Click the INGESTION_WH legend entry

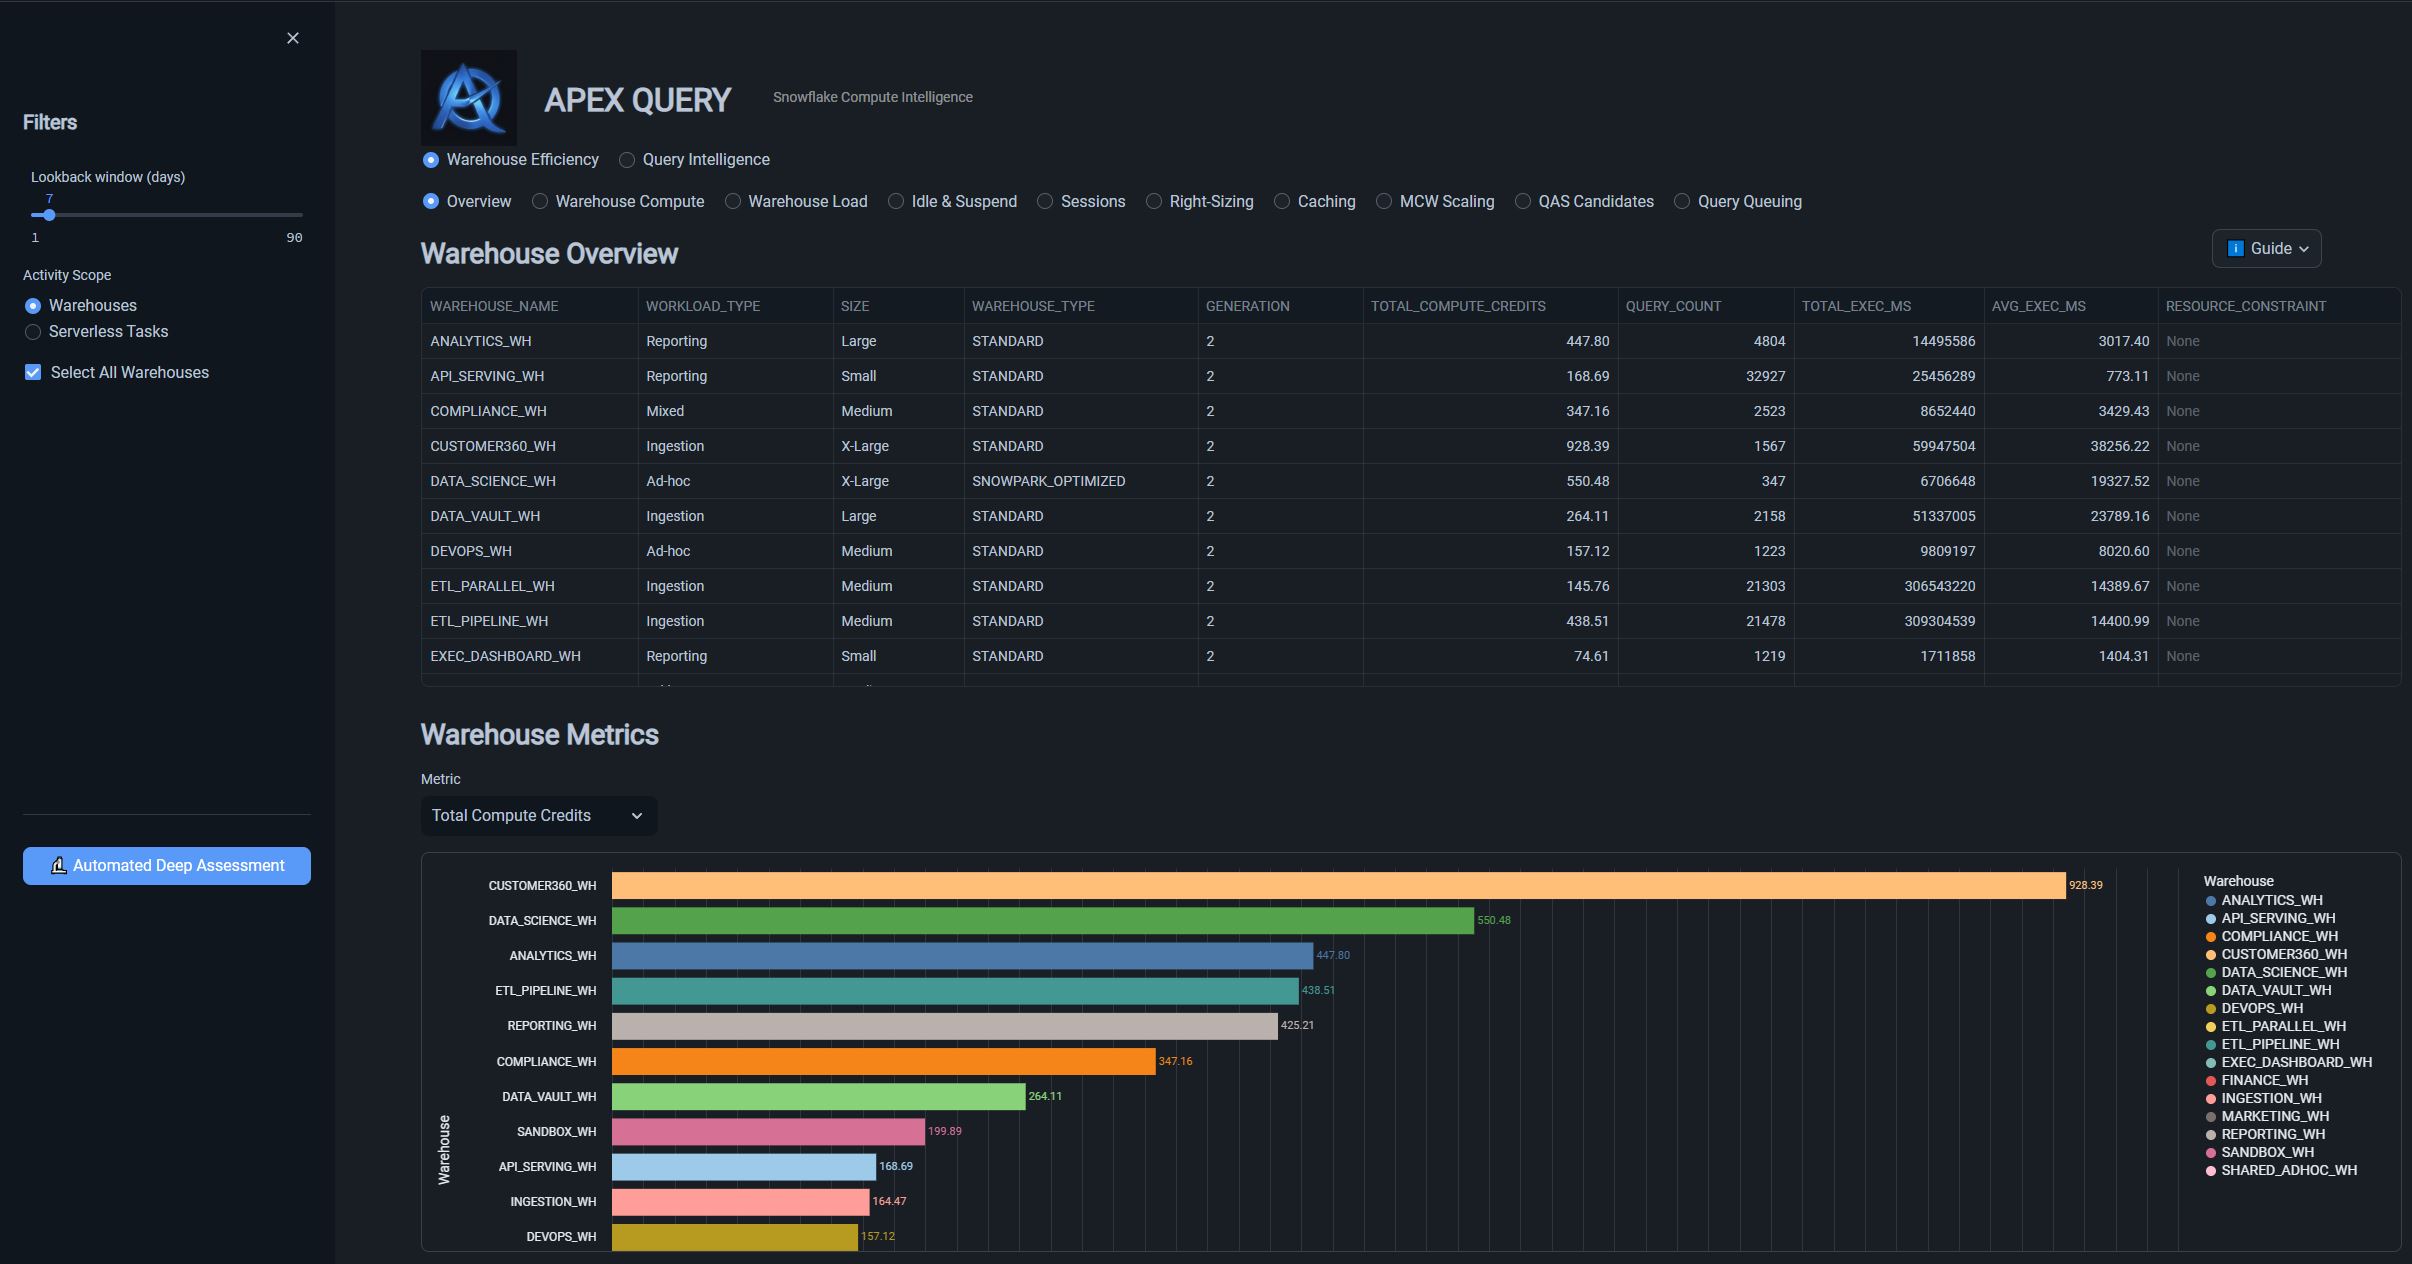[2263, 1099]
